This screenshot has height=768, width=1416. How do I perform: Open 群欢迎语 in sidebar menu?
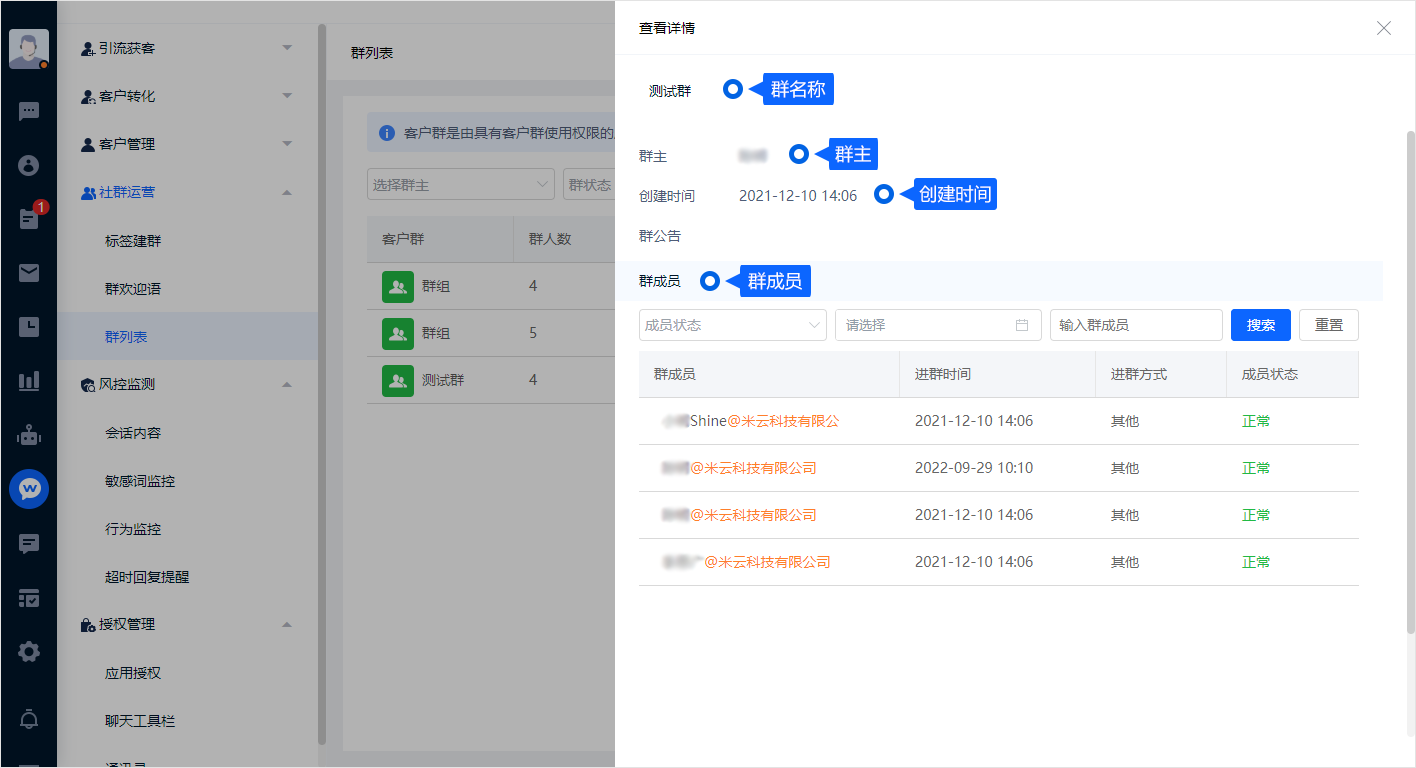pyautogui.click(x=133, y=289)
